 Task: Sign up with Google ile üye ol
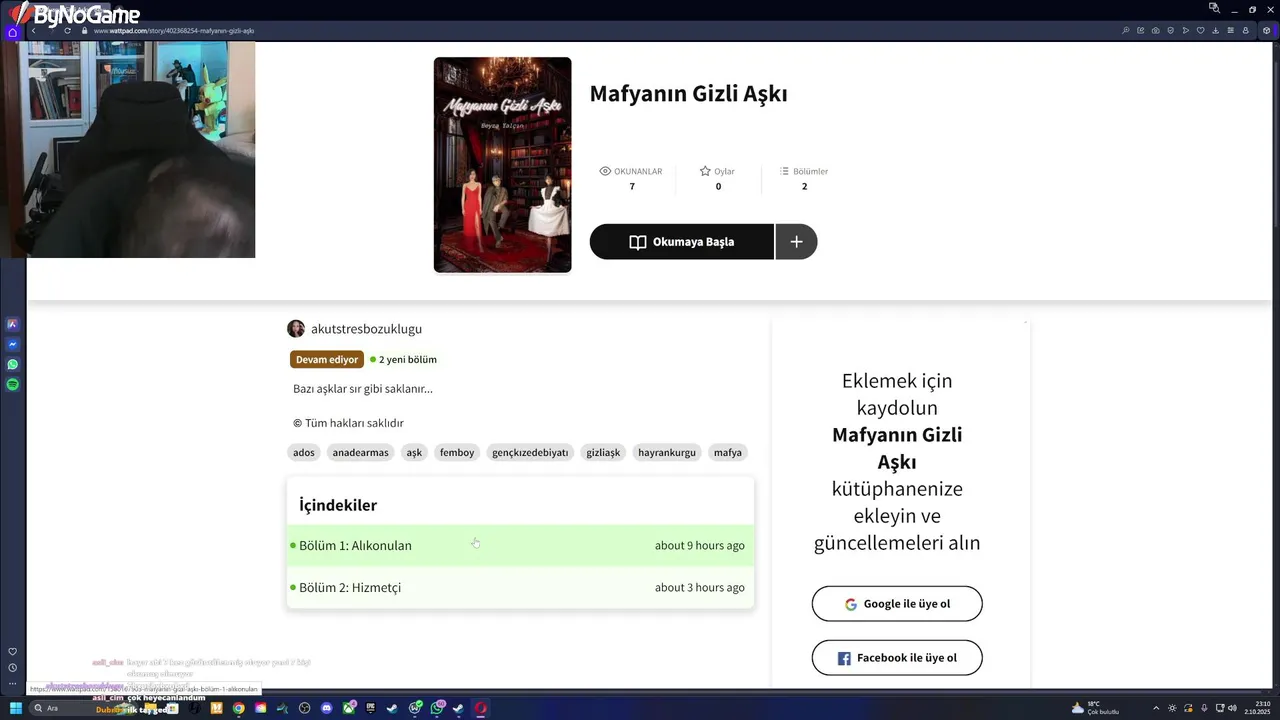(897, 604)
